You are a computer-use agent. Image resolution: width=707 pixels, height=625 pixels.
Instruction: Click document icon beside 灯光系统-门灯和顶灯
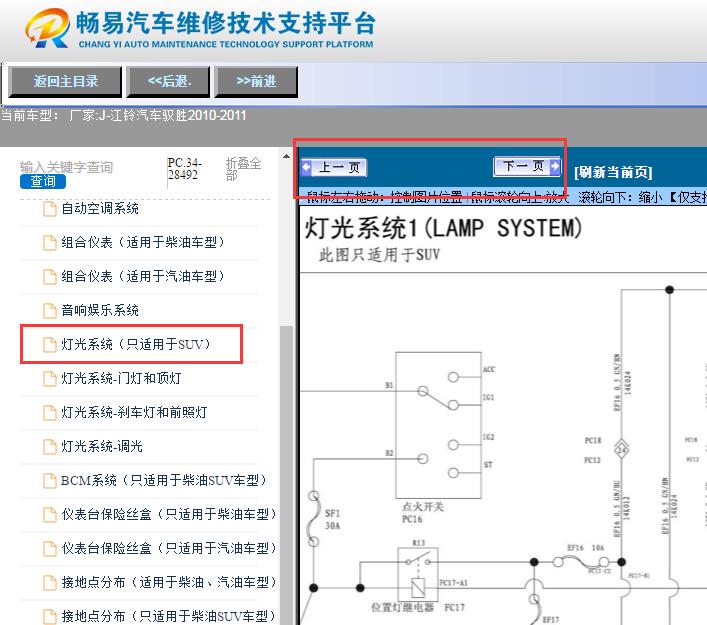click(50, 379)
